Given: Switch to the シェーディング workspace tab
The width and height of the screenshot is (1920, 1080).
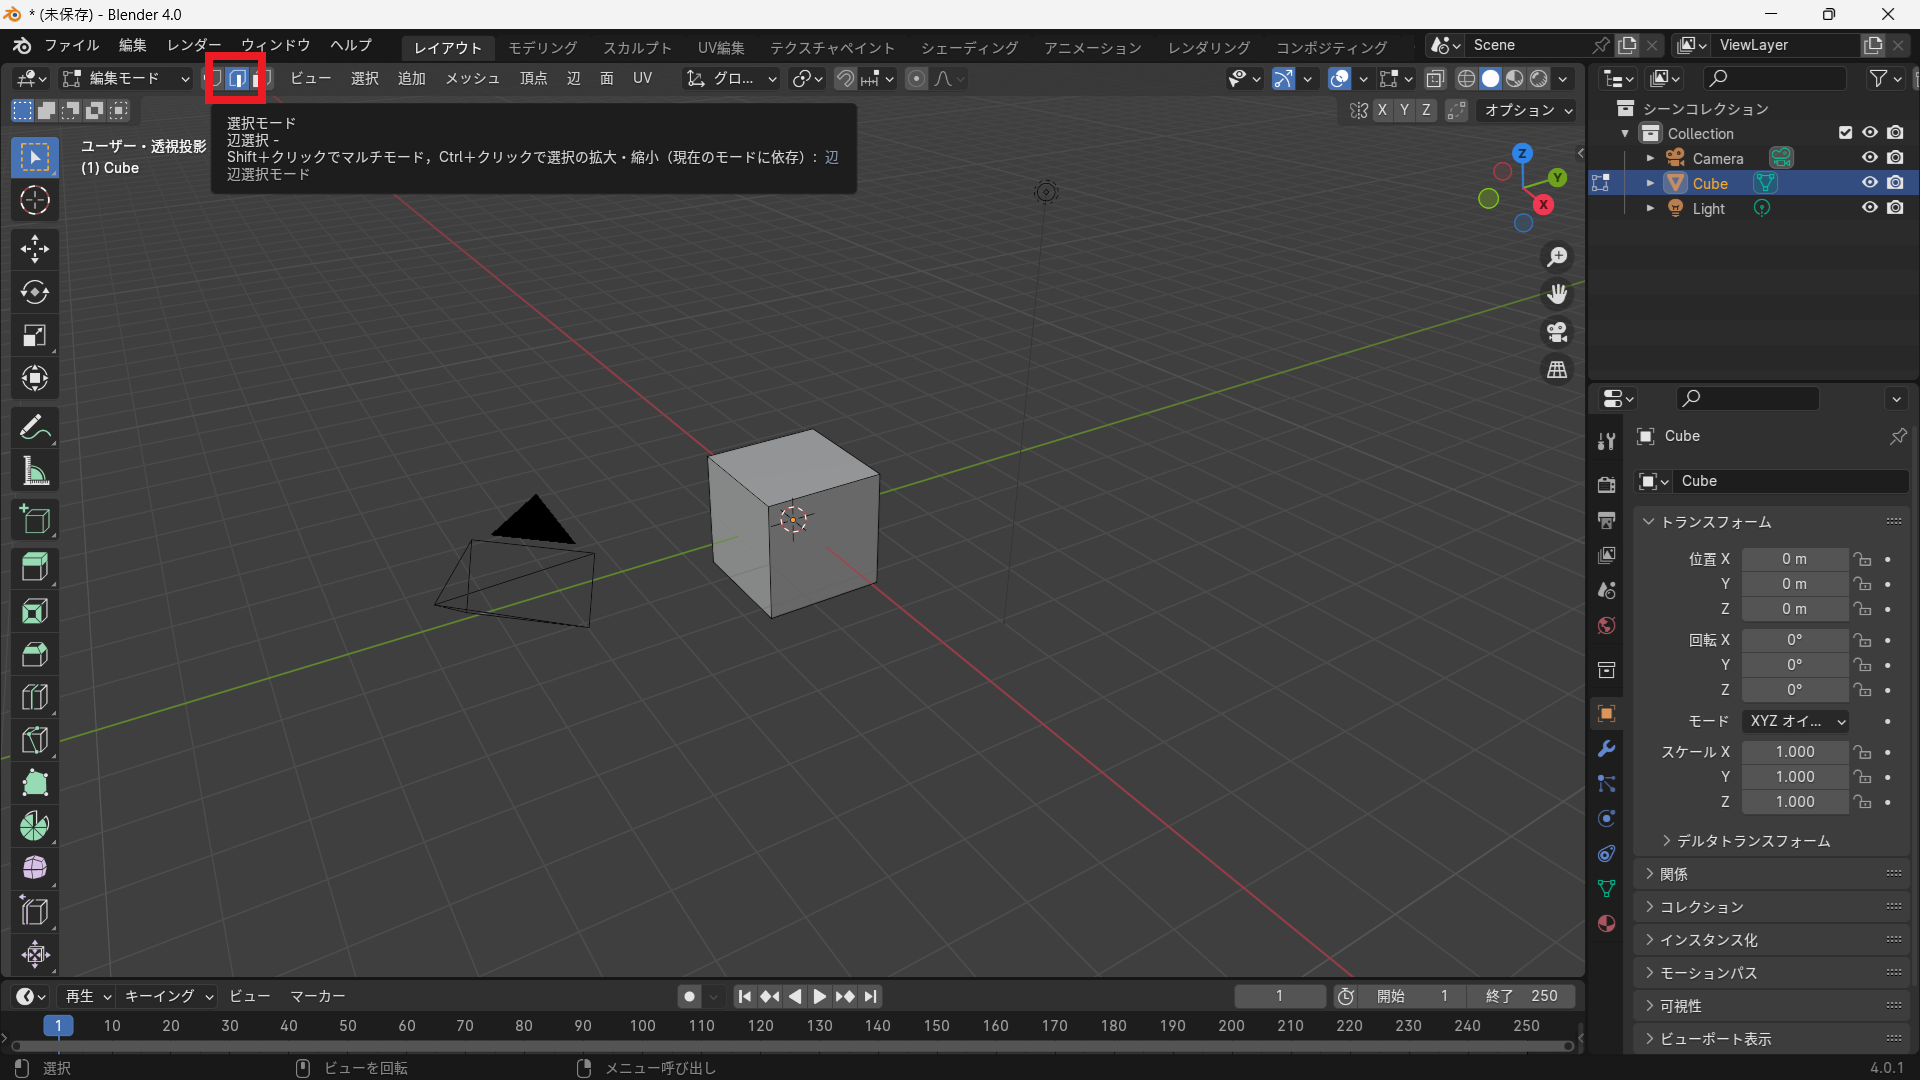Looking at the screenshot, I should tap(969, 47).
